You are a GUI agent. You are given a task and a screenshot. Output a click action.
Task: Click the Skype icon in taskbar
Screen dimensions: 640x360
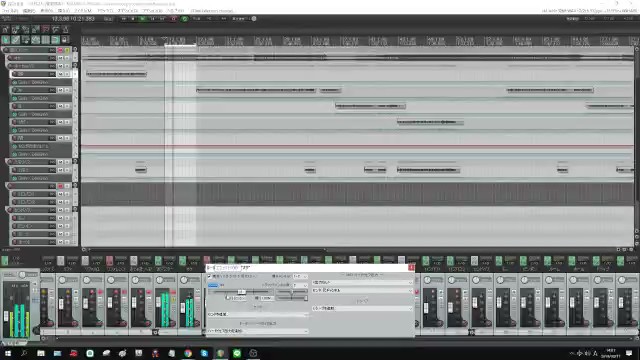coord(204,353)
